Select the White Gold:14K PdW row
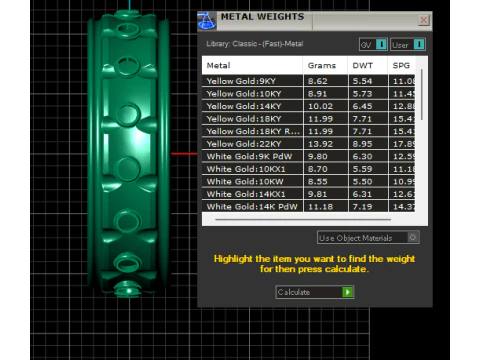 point(309,207)
